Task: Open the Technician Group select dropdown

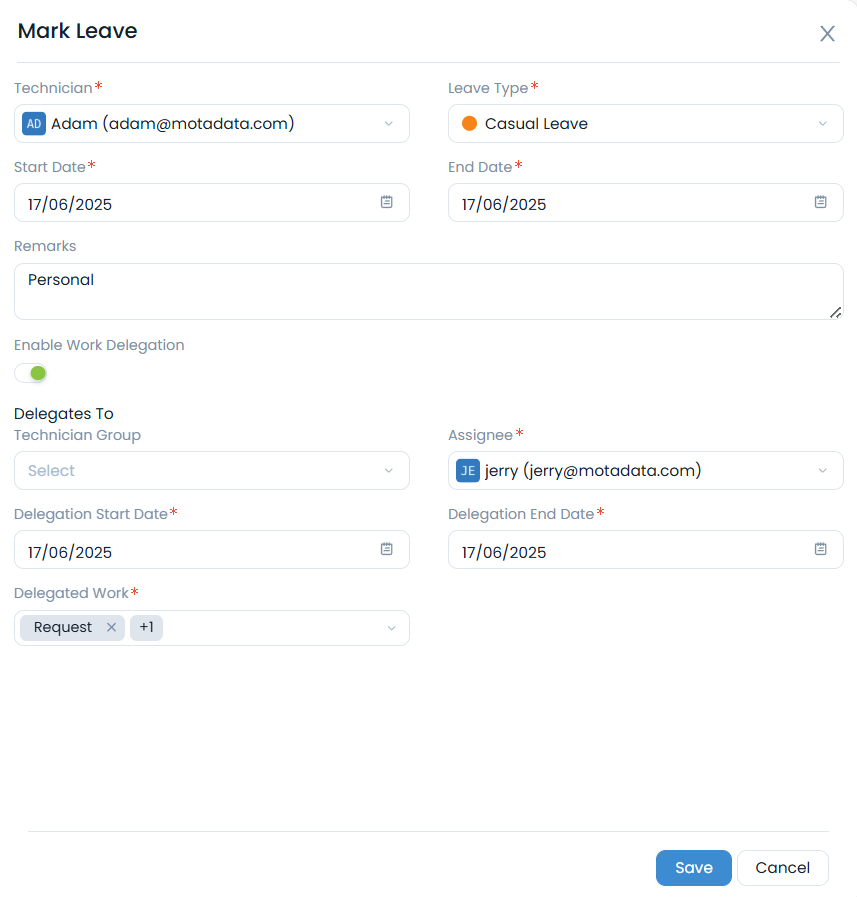Action: [x=389, y=471]
